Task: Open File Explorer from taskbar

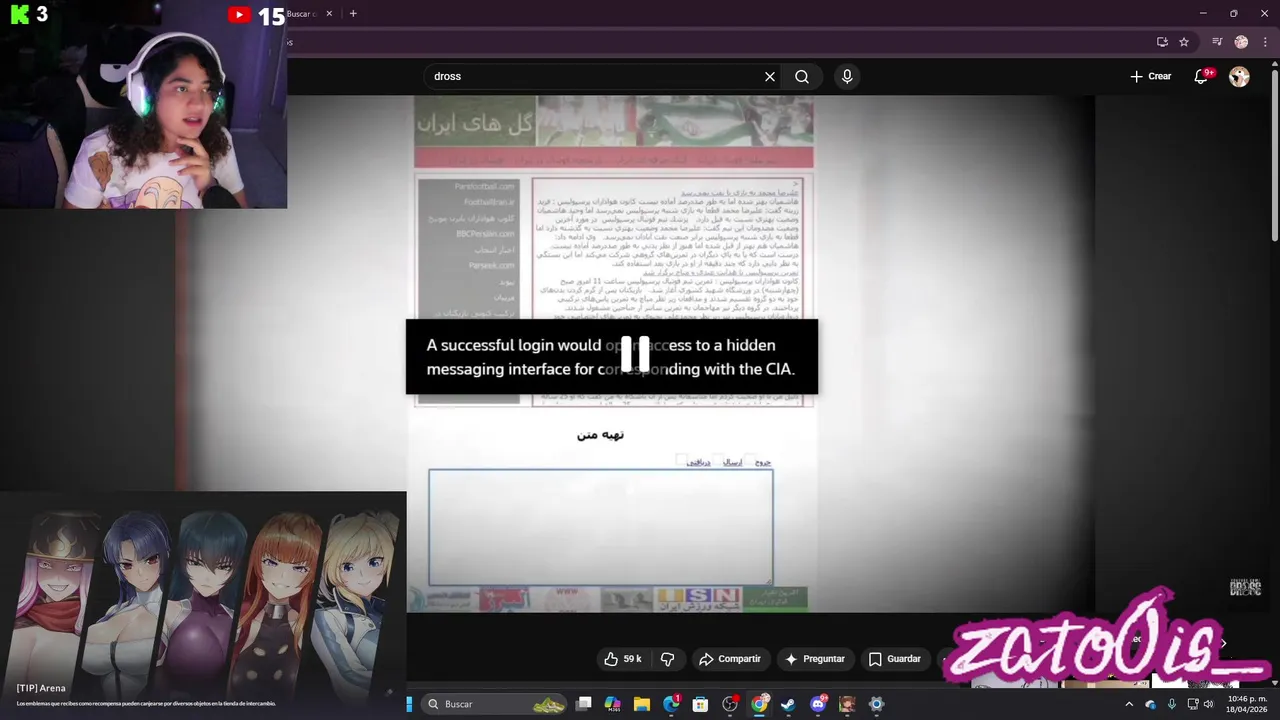Action: (x=642, y=704)
